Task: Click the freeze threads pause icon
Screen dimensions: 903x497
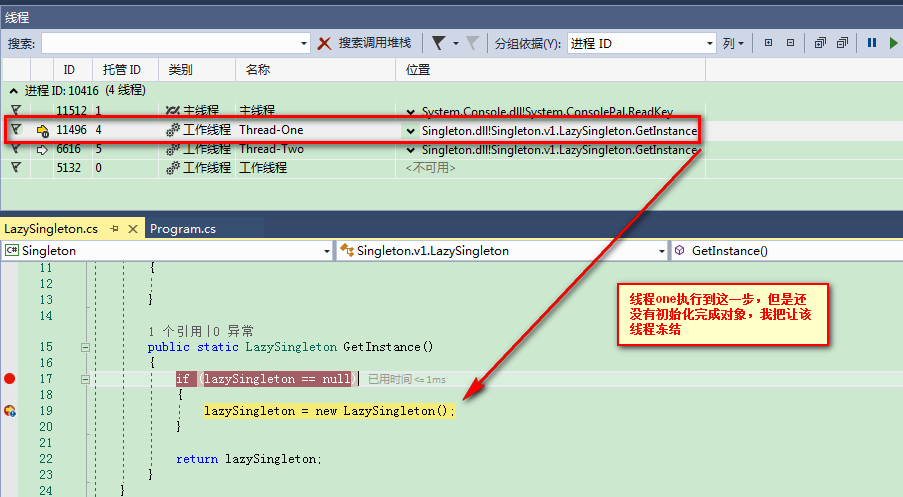Action: pyautogui.click(x=872, y=43)
